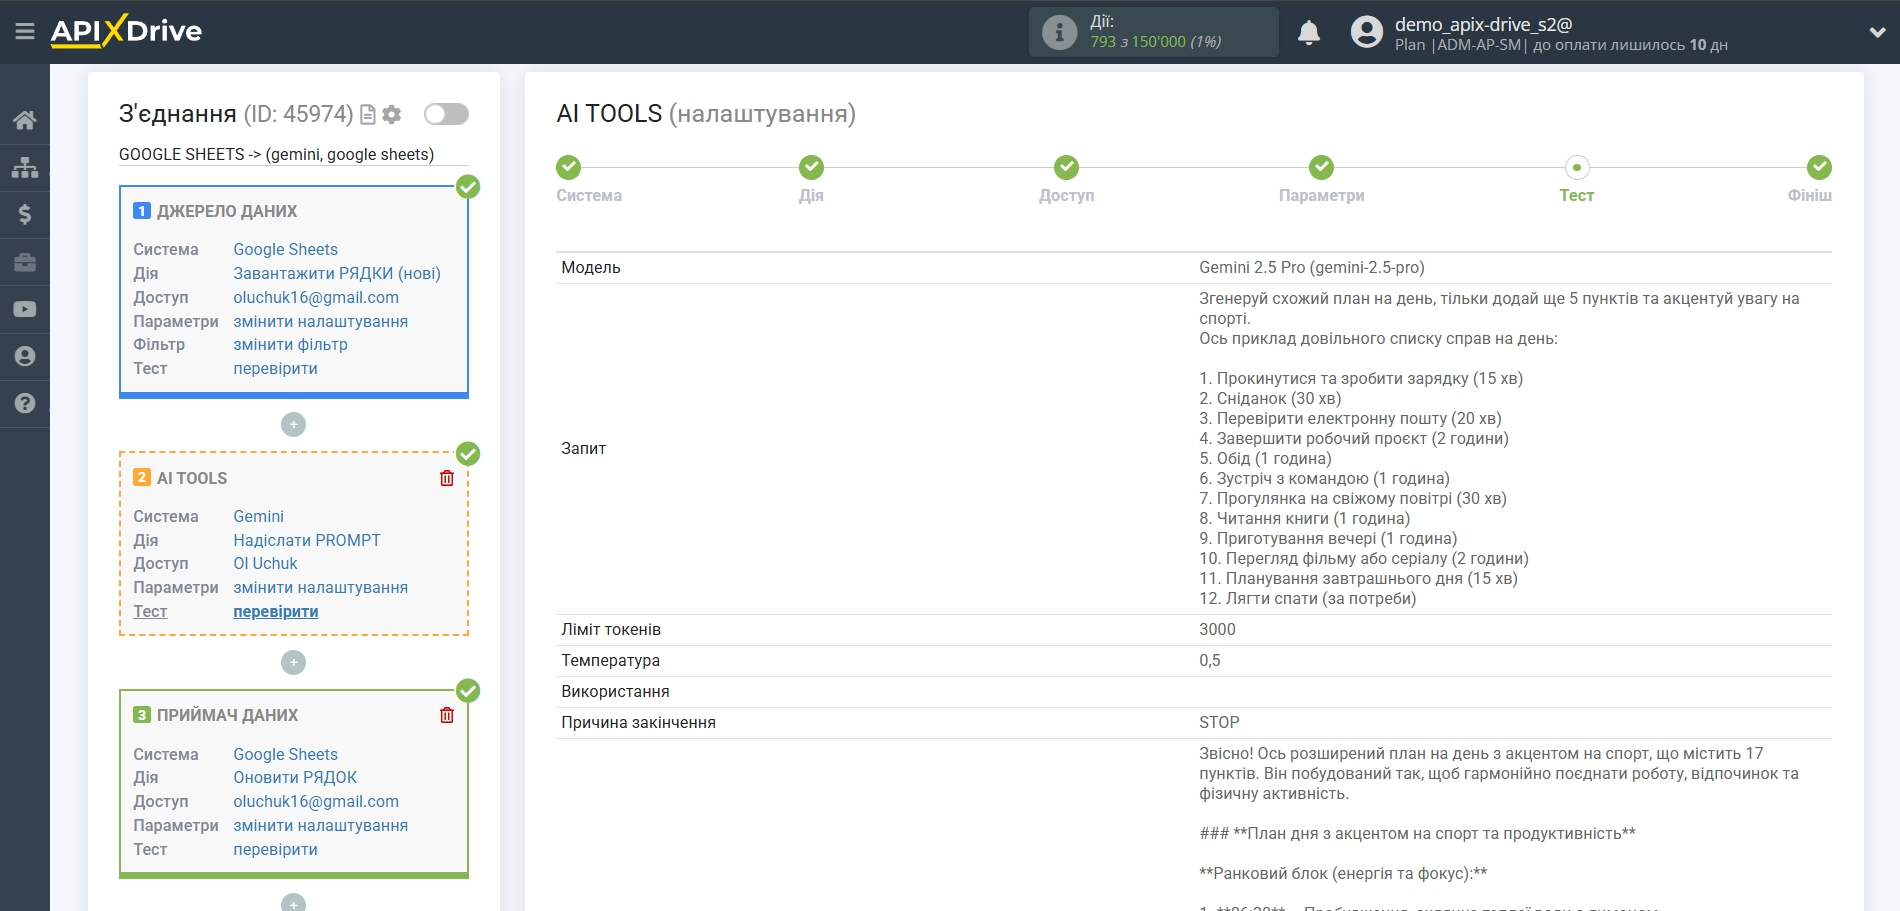Click Завантажити РЯДКИ (нові) link
The width and height of the screenshot is (1900, 911).
(337, 273)
